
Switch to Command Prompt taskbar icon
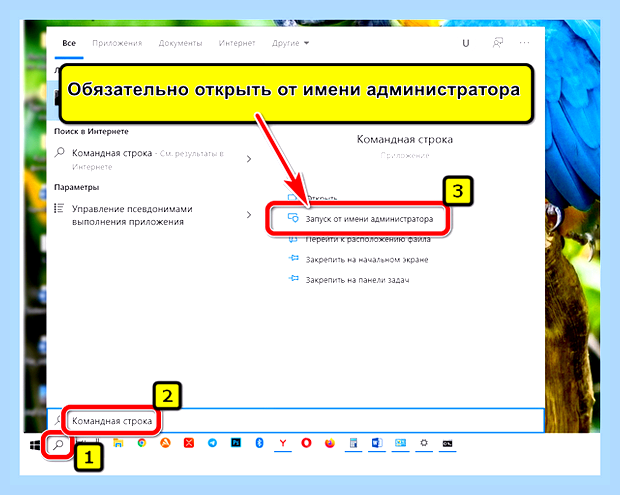click(x=447, y=444)
